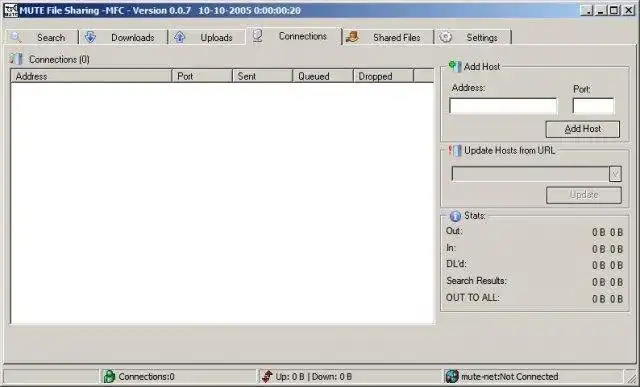Click the Update Hosts from URL icon

click(455, 151)
